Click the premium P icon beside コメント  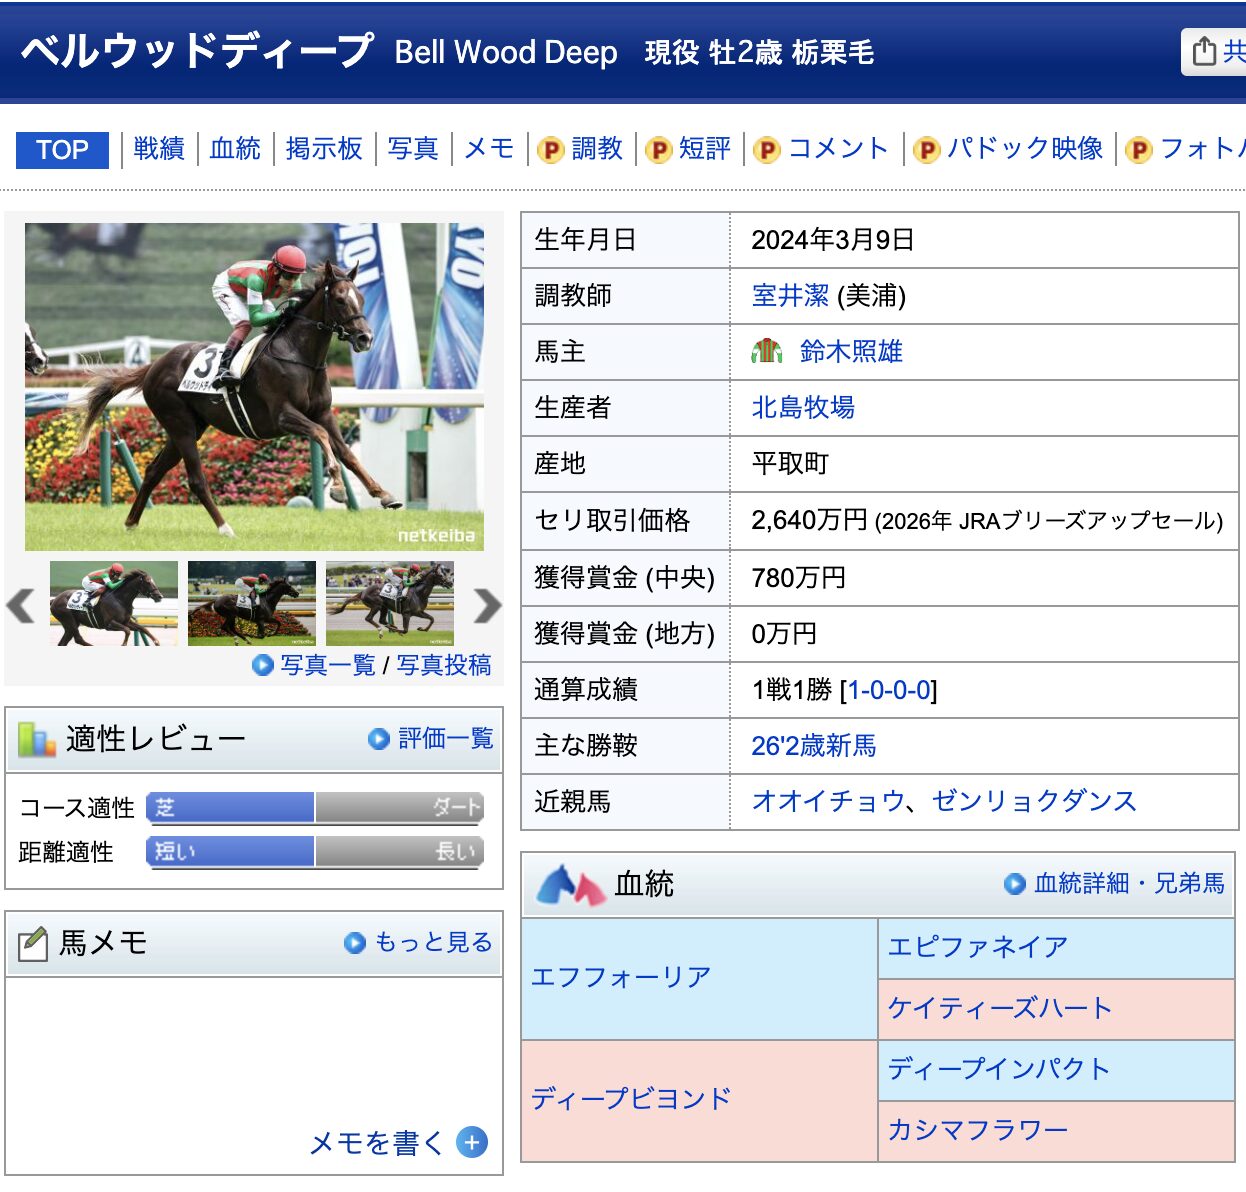767,150
